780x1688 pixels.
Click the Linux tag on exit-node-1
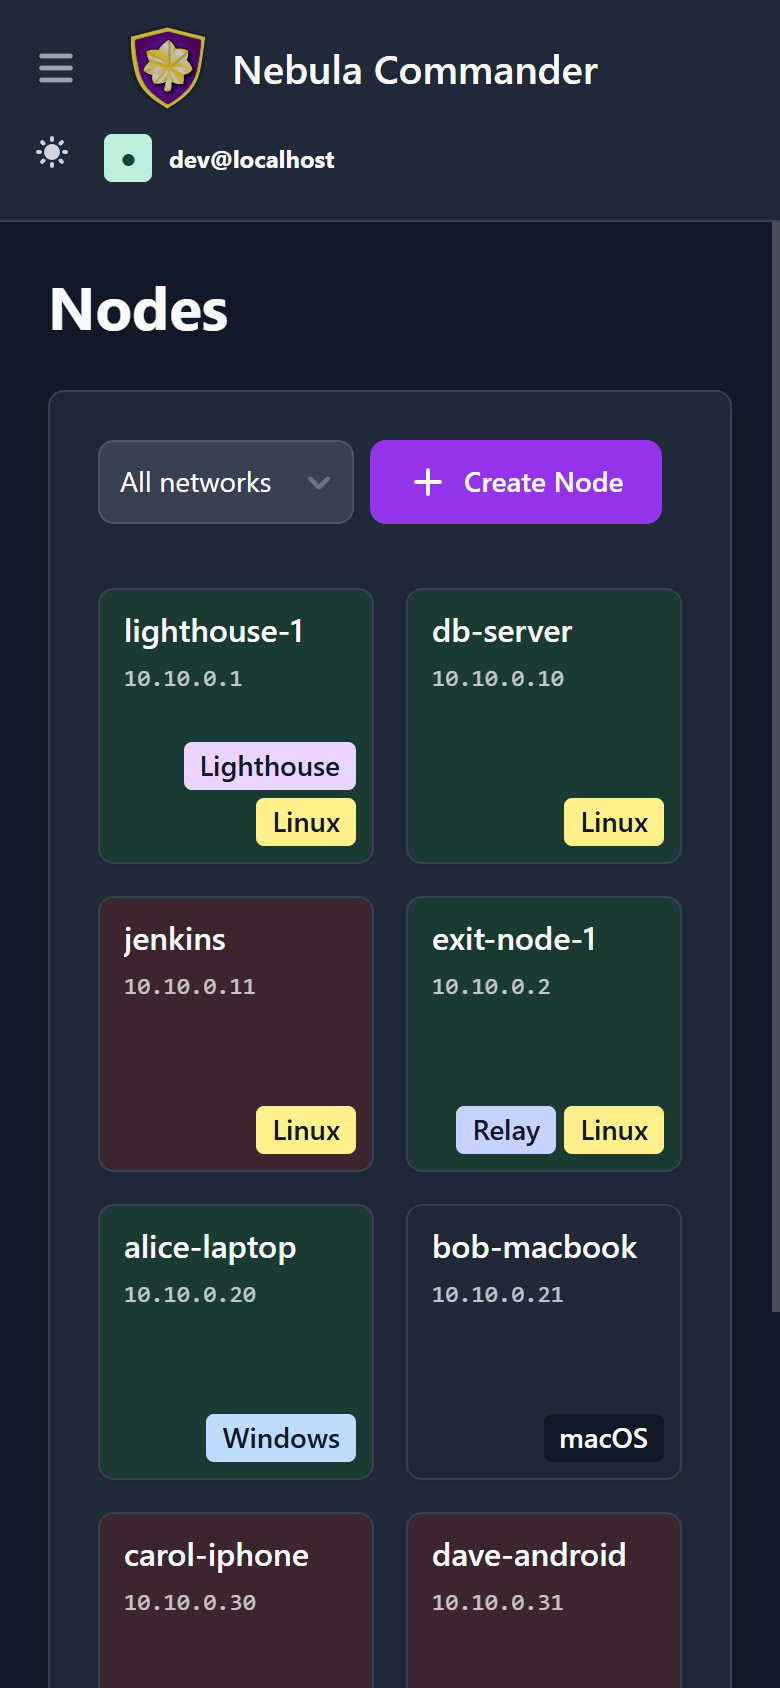click(614, 1130)
